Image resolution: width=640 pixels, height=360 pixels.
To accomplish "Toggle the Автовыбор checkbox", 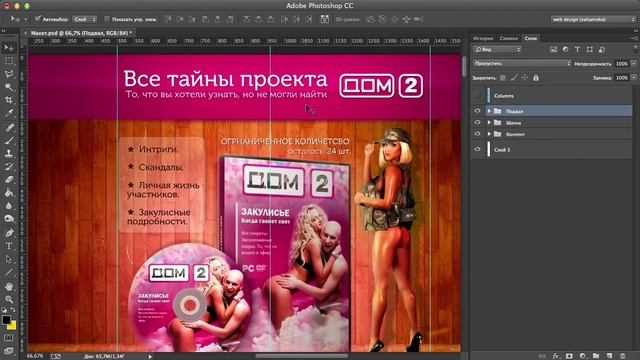I will [x=38, y=19].
